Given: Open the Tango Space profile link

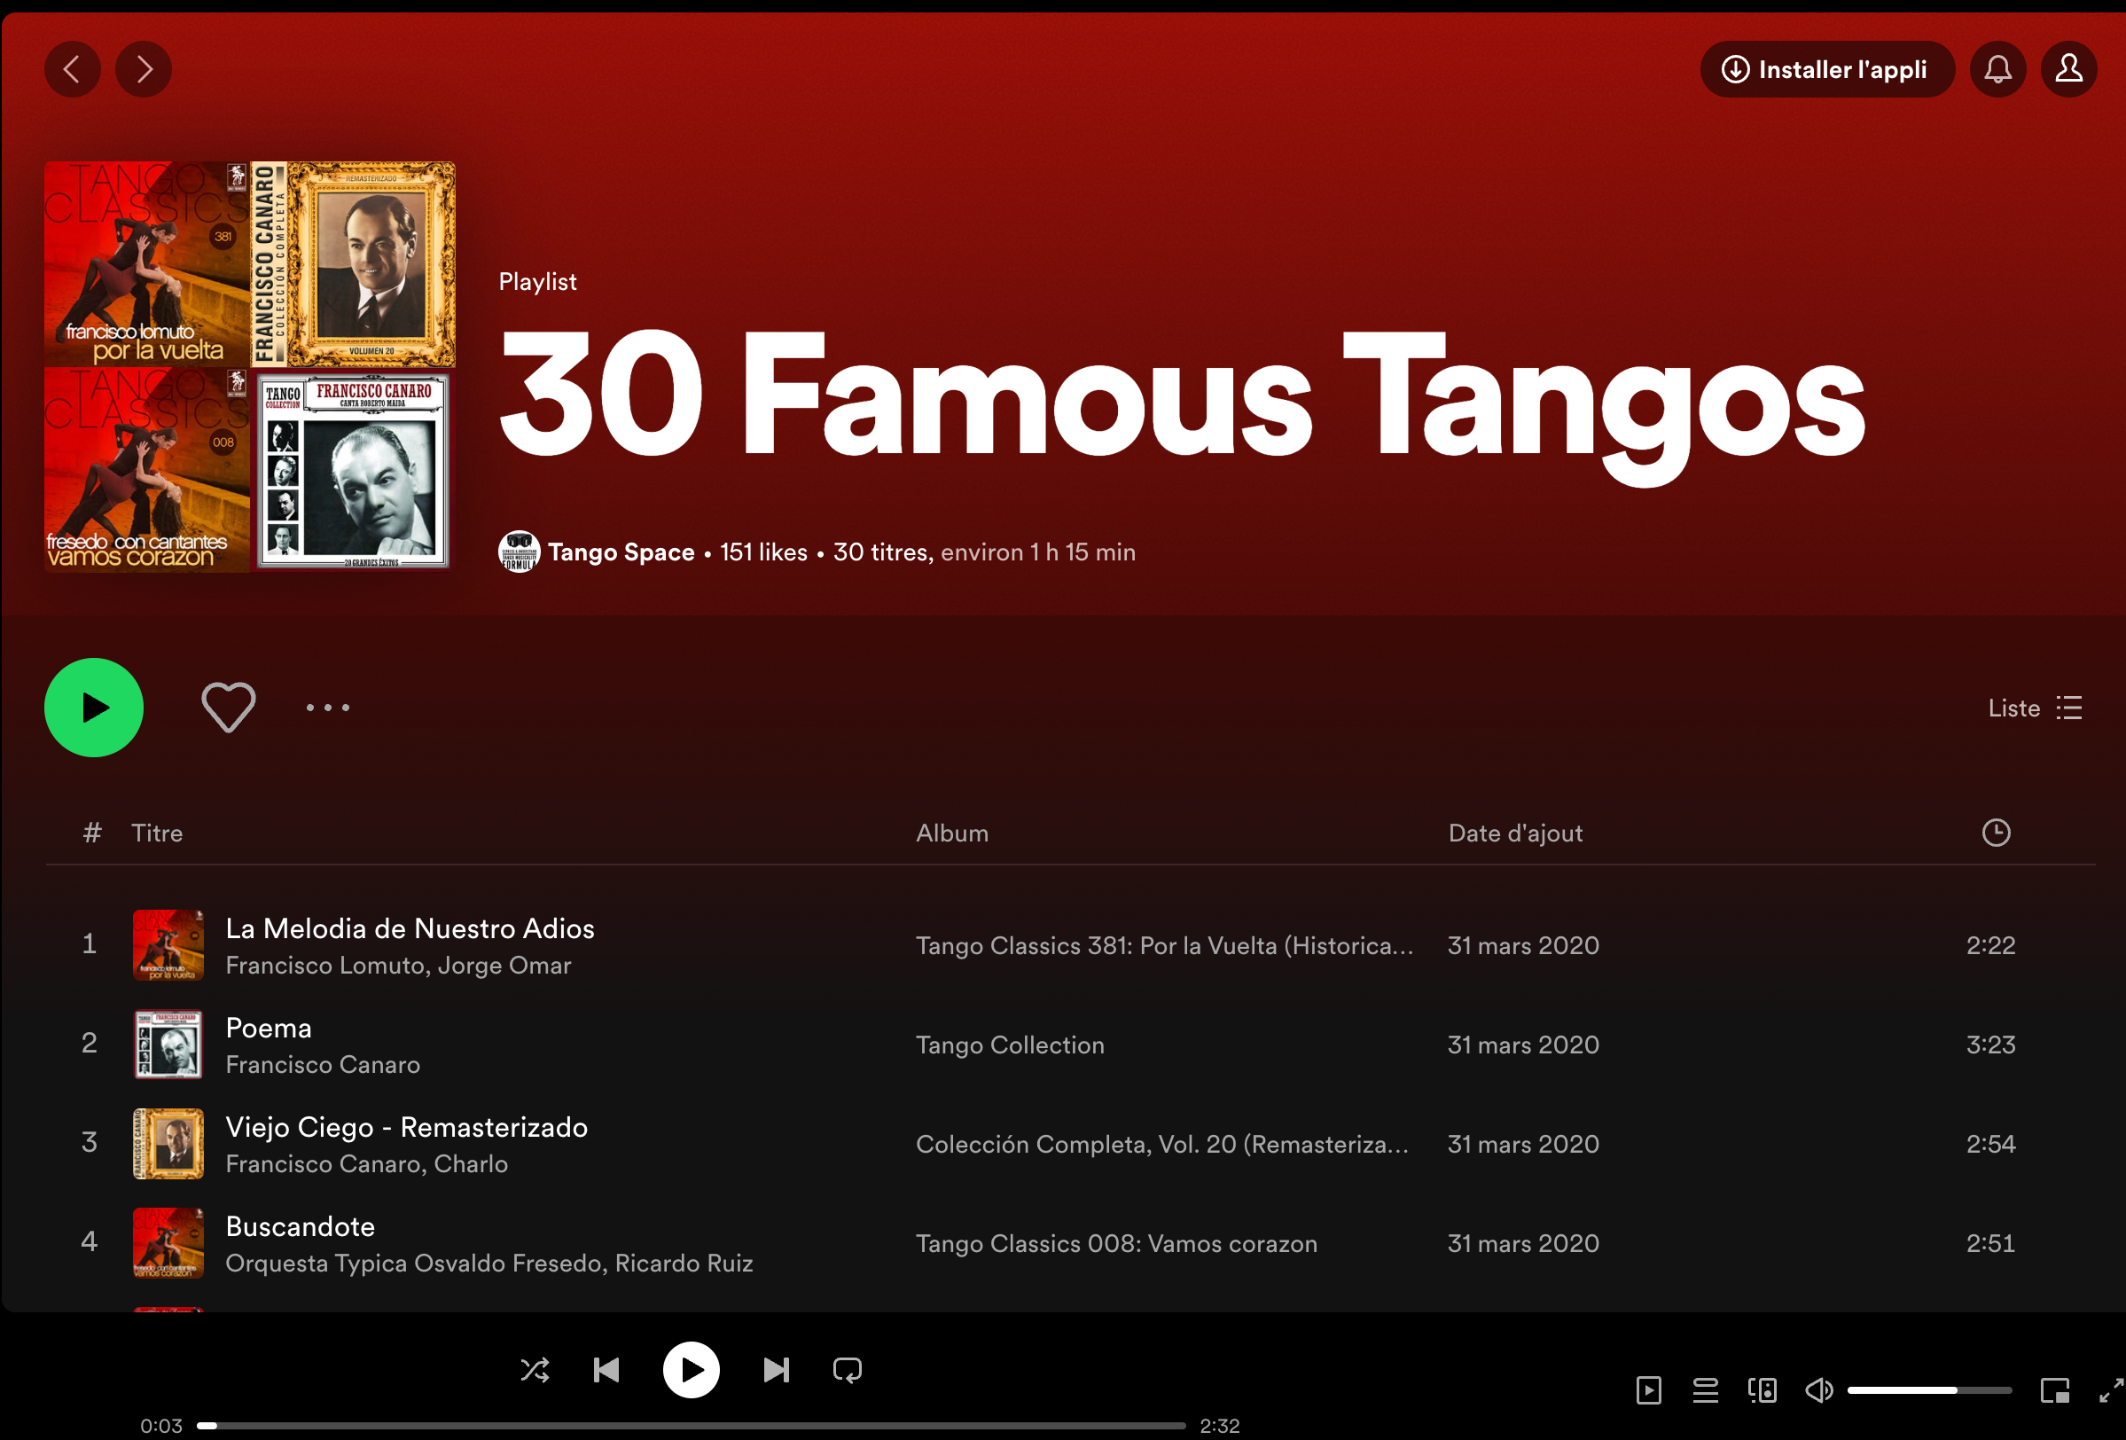Looking at the screenshot, I should coord(621,552).
